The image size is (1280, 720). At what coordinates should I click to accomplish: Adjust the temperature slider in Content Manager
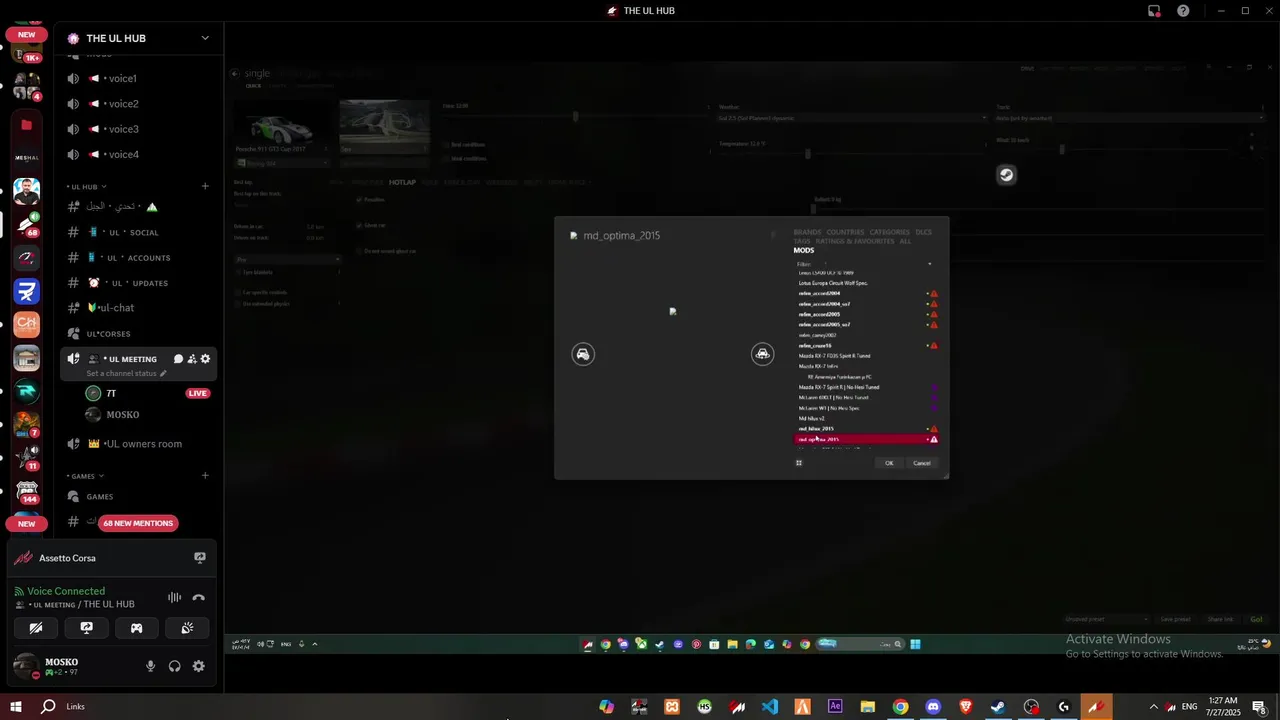point(807,153)
